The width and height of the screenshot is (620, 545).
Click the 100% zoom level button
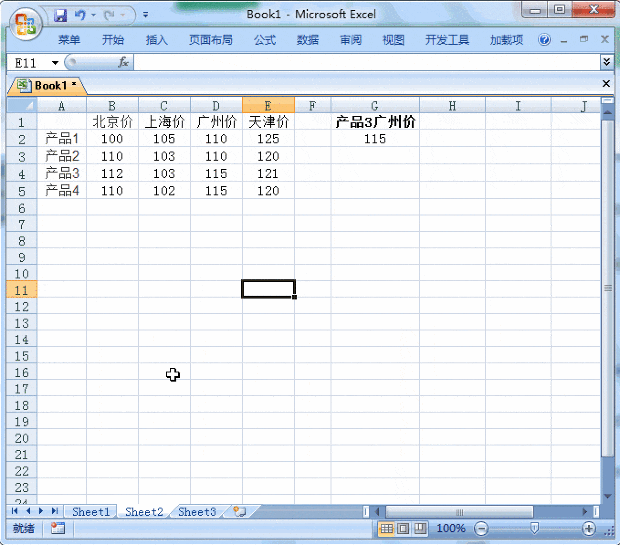click(451, 528)
